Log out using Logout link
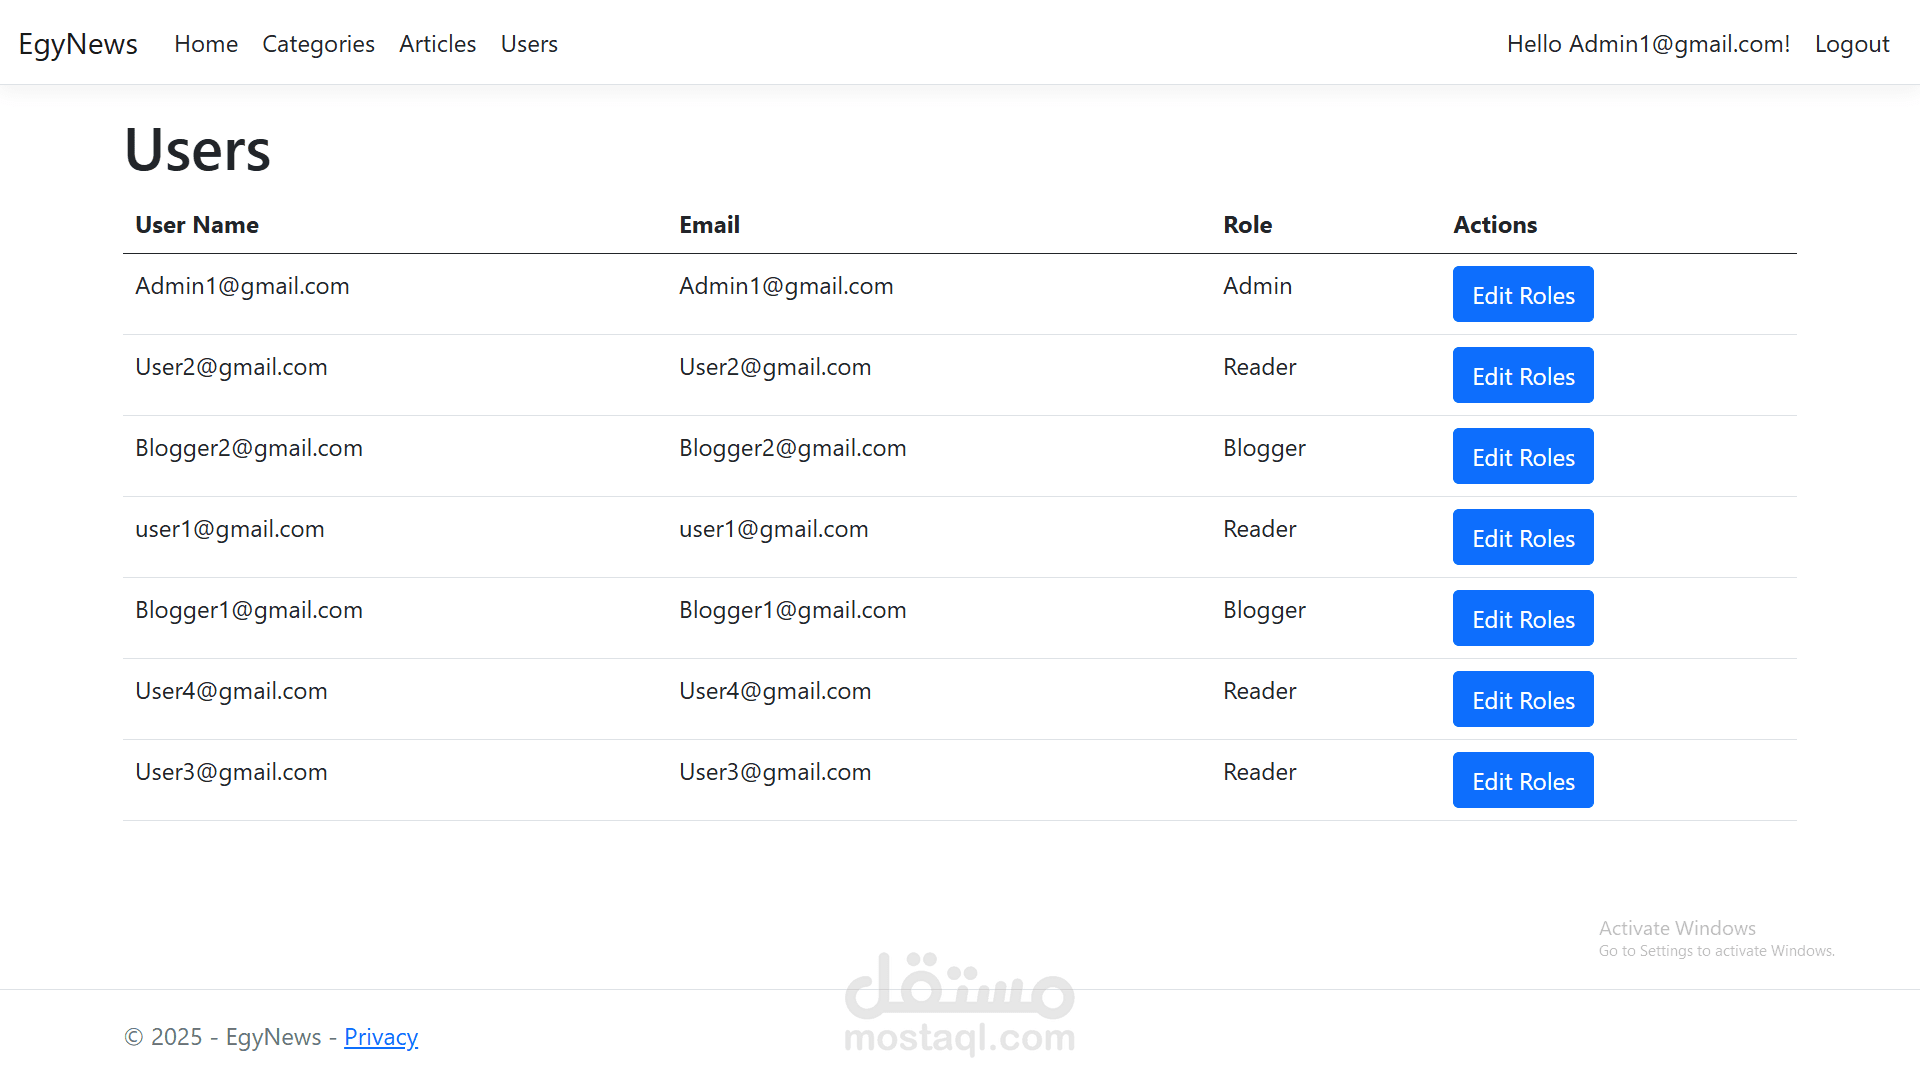Screen dimensions: 1920x1080 pyautogui.click(x=1851, y=44)
